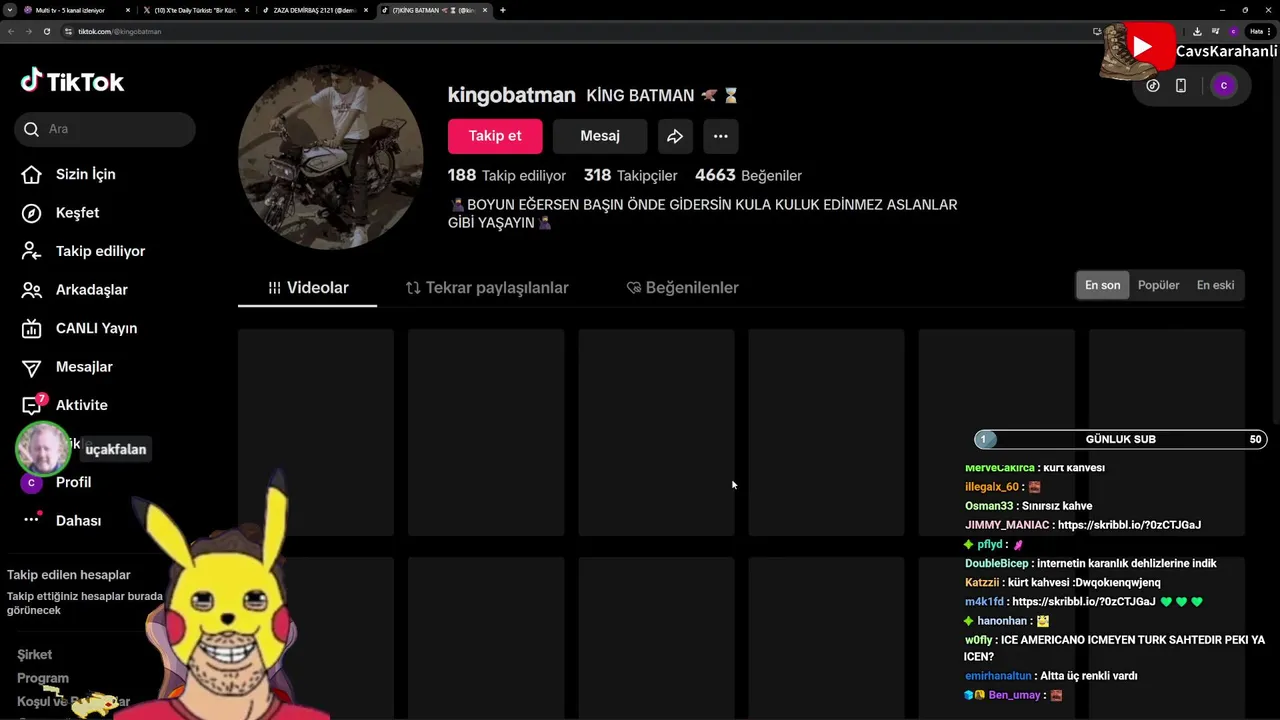Click address bar tiktok.com URL
Viewport: 1280px width, 720px height.
click(119, 31)
